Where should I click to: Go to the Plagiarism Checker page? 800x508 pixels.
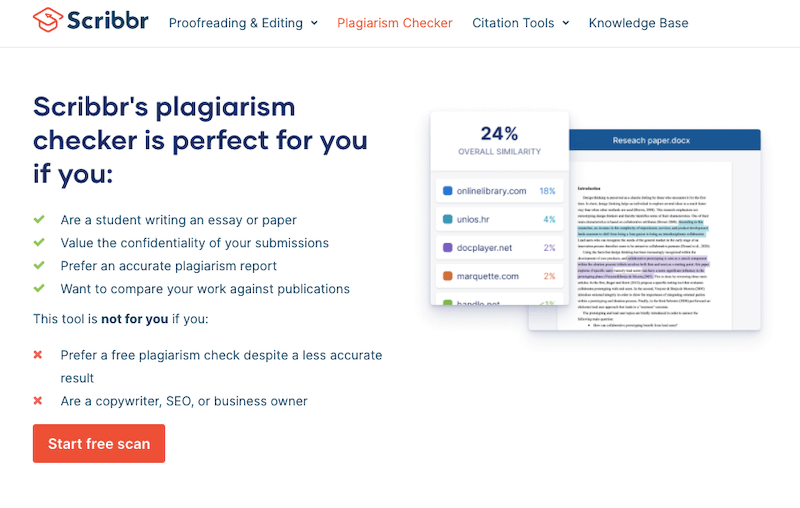[x=394, y=23]
